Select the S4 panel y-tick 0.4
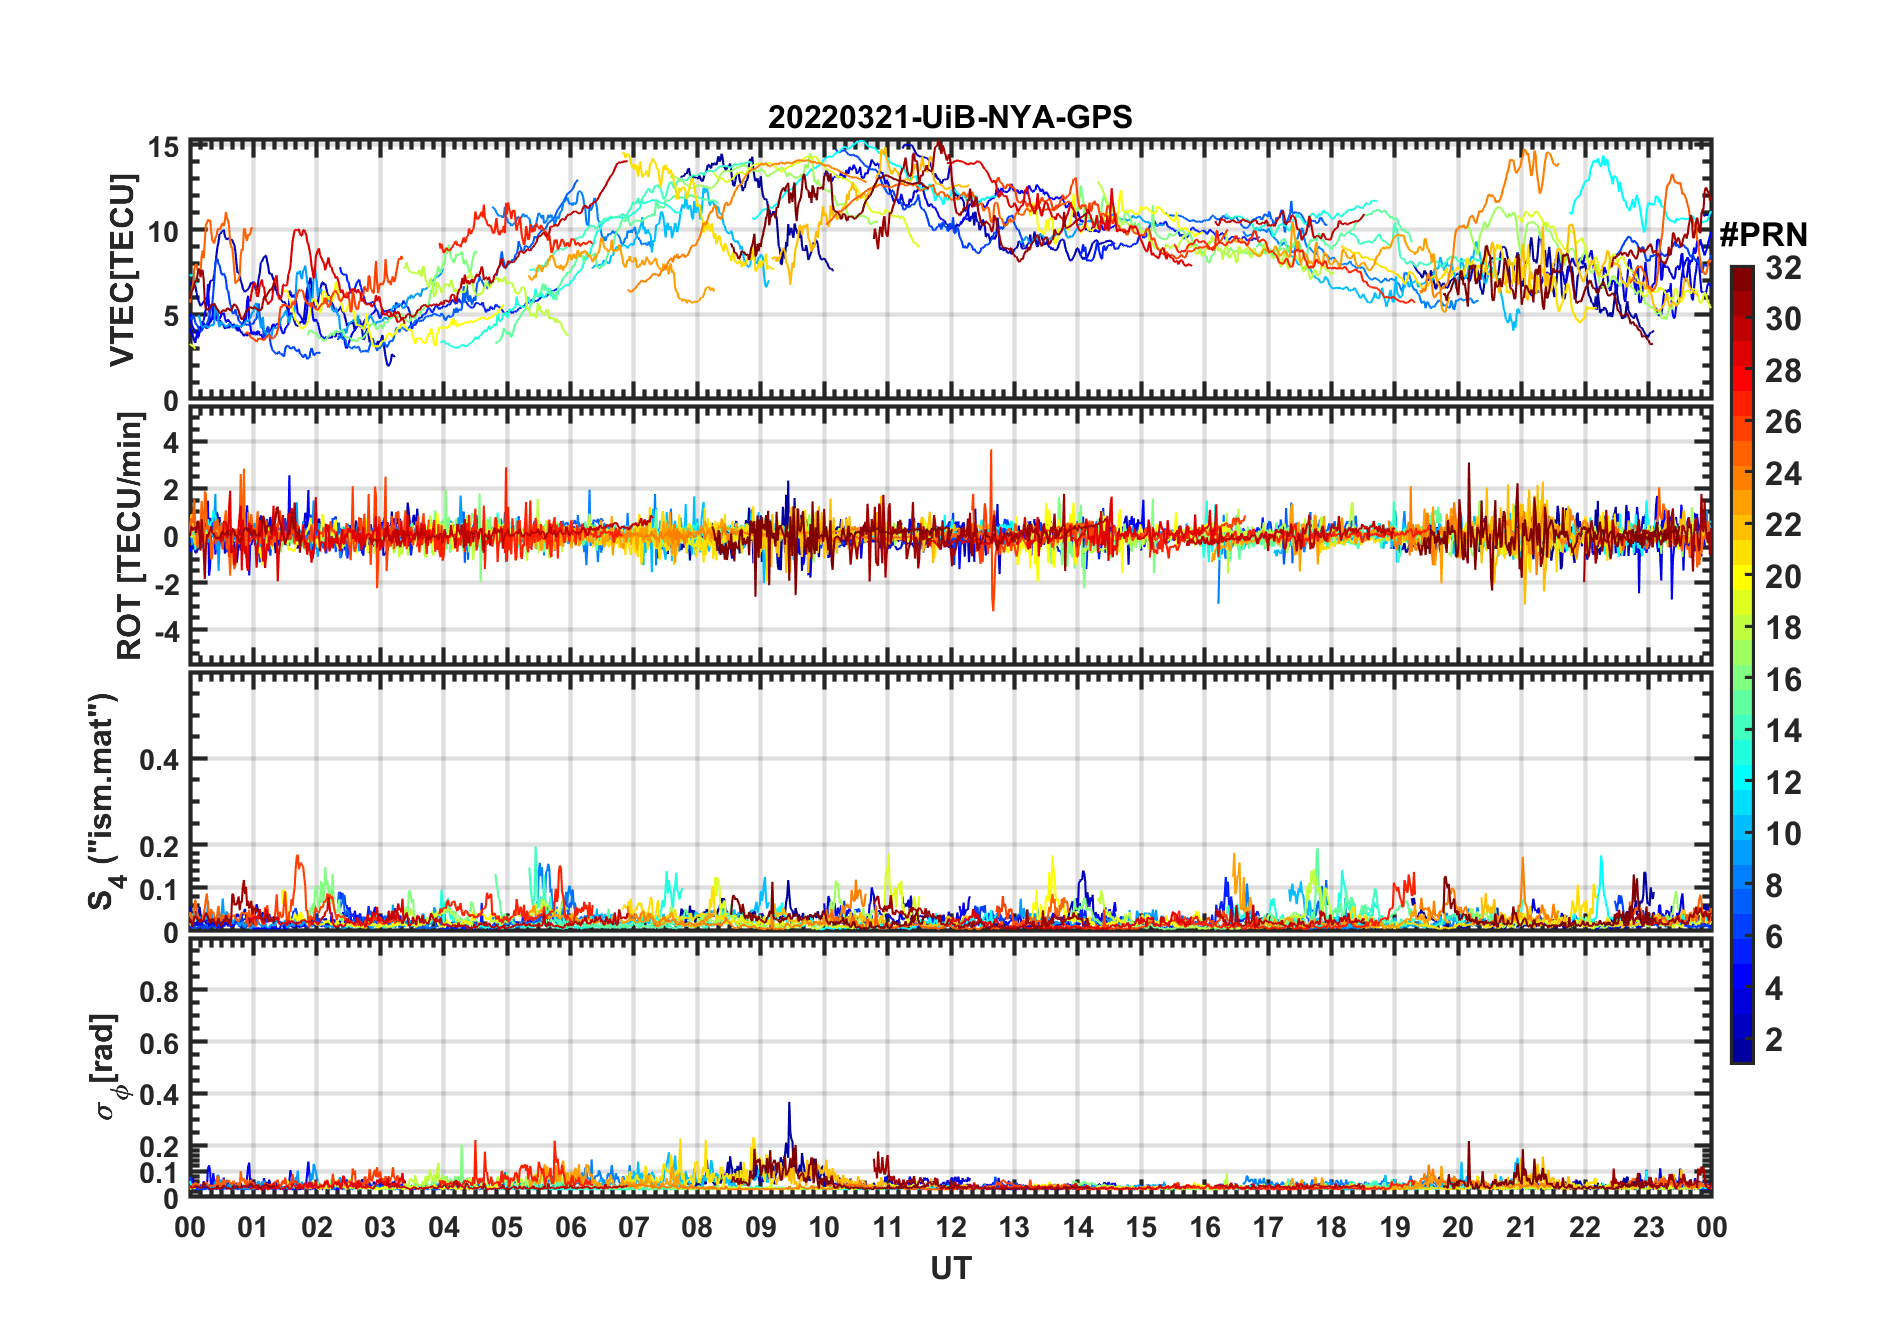The image size is (1902, 1330). point(159,760)
